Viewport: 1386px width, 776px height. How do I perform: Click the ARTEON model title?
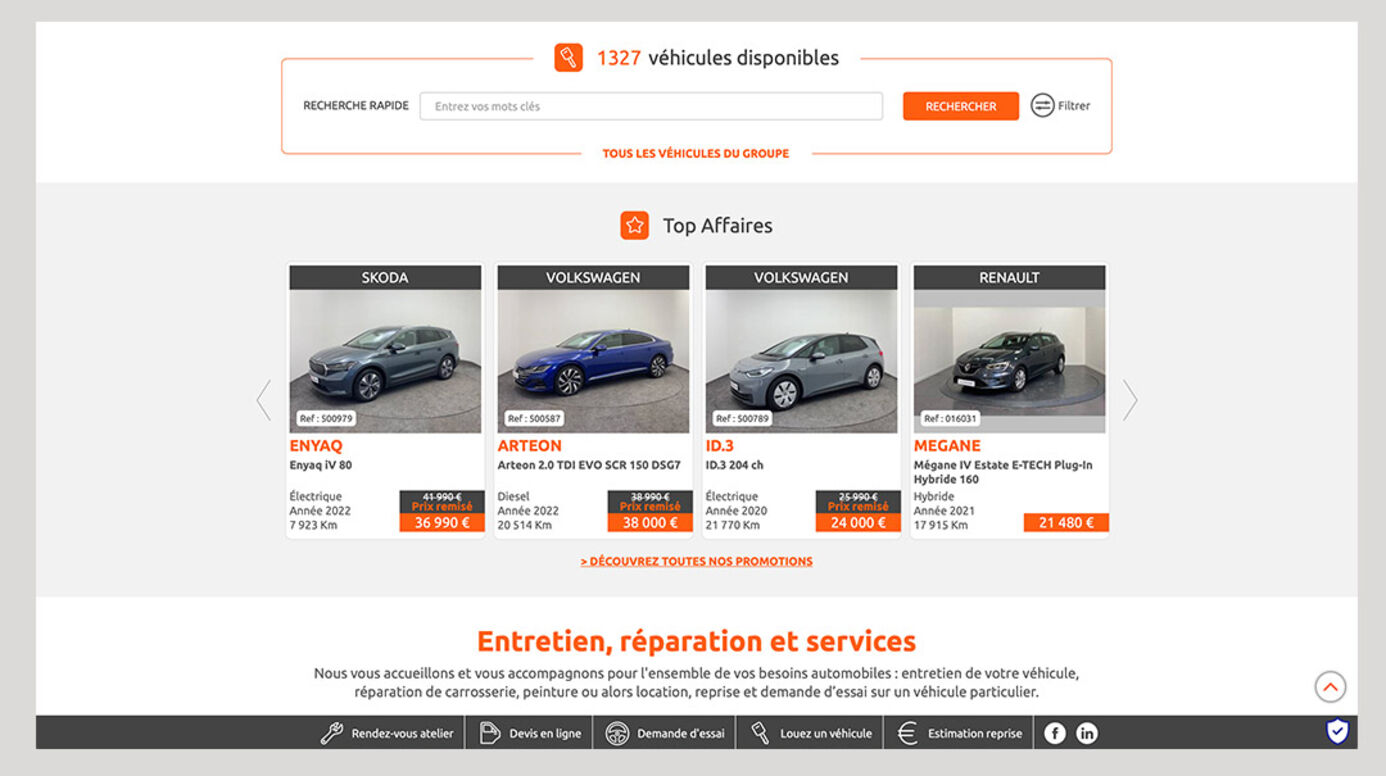(530, 446)
